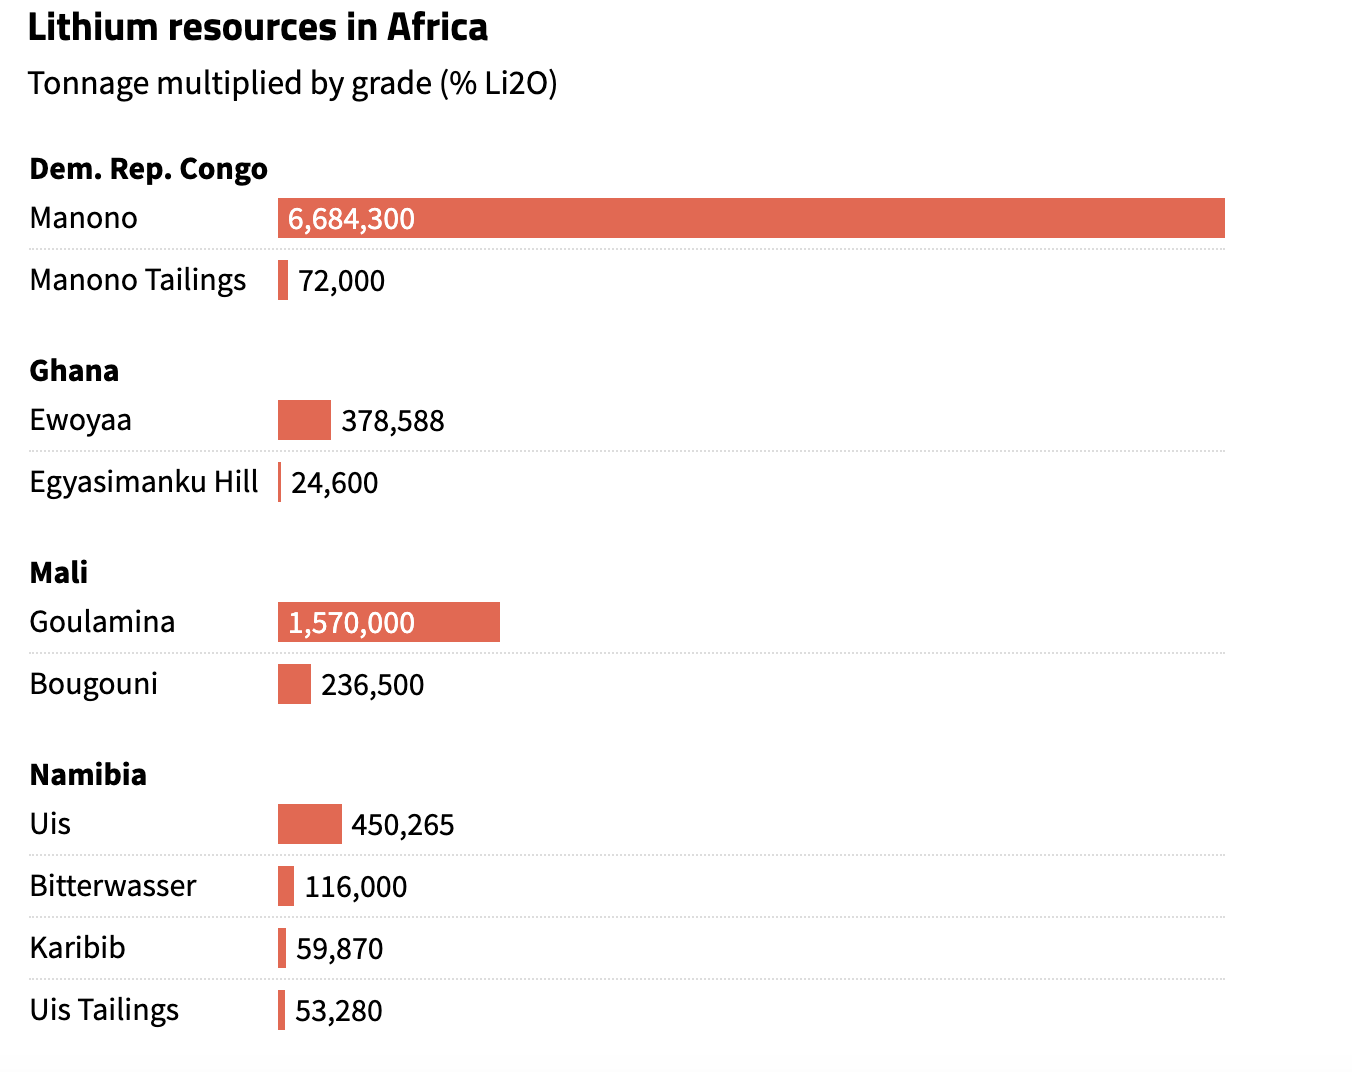Click the value '53,280'

point(339,1011)
